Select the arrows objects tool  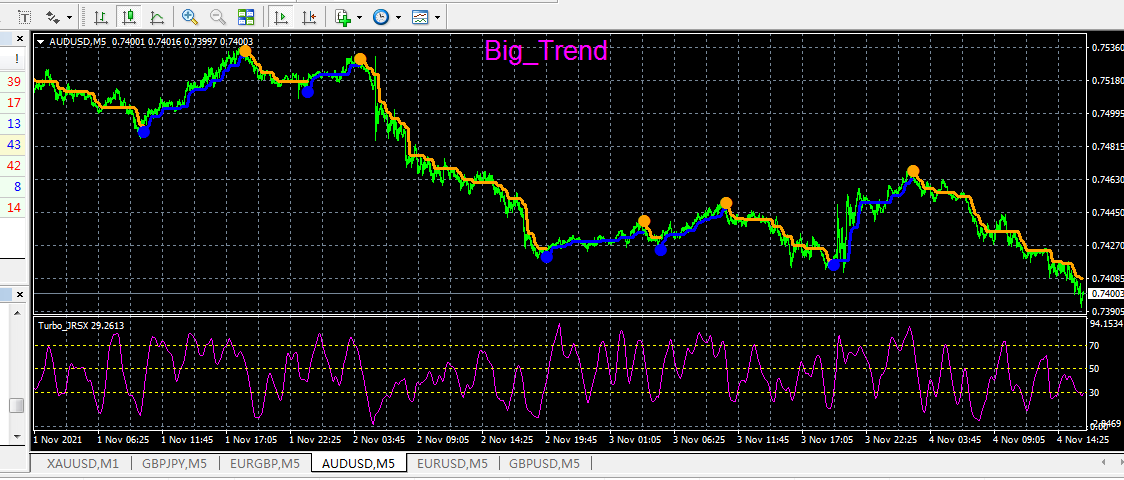(x=52, y=16)
